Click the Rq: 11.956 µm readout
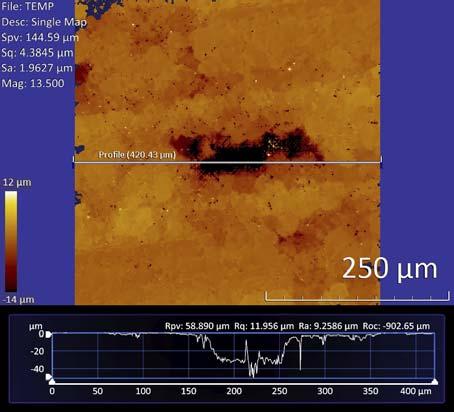The width and height of the screenshot is (454, 412). click(264, 326)
